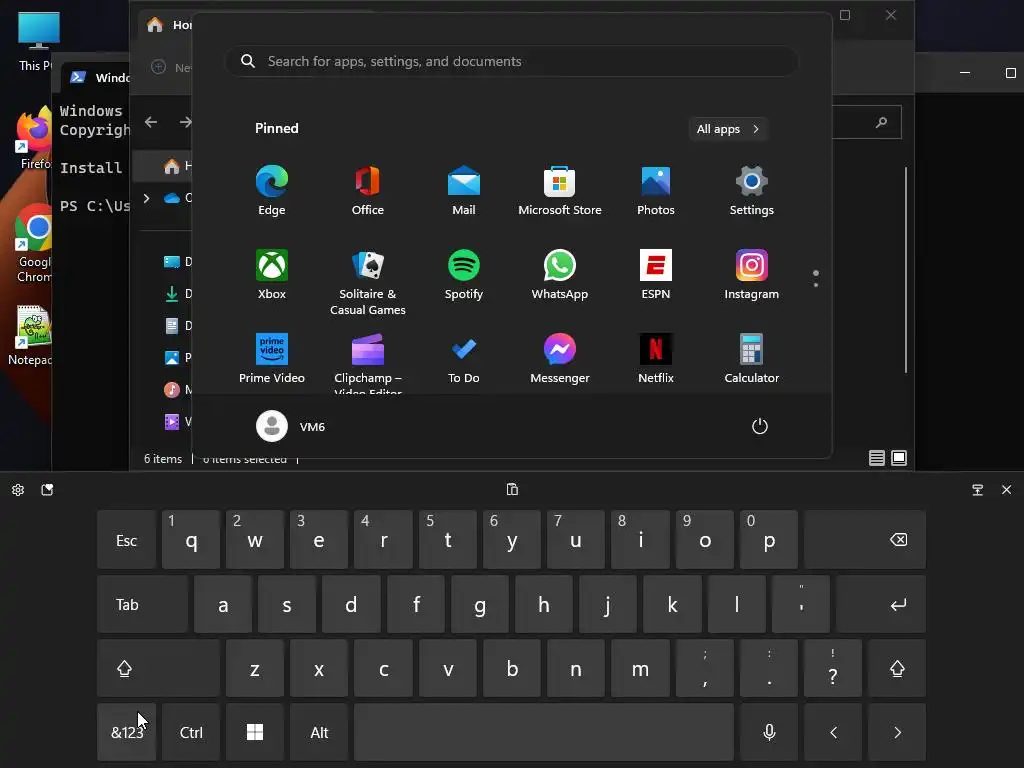Tap the left arrow key on keyboard
This screenshot has width=1024, height=768.
833,732
